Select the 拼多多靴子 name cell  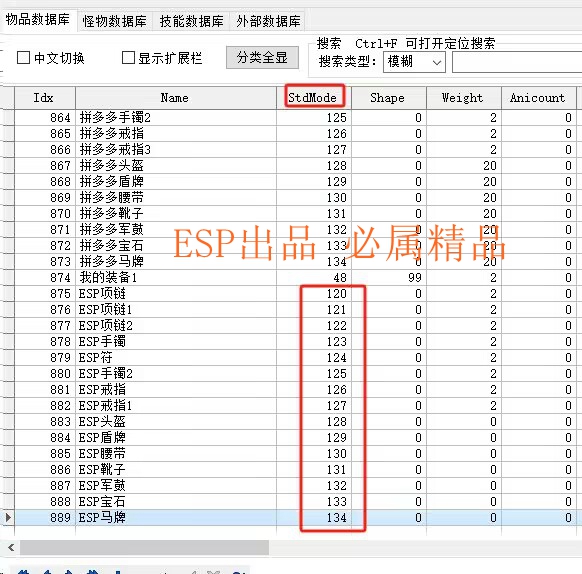point(176,213)
